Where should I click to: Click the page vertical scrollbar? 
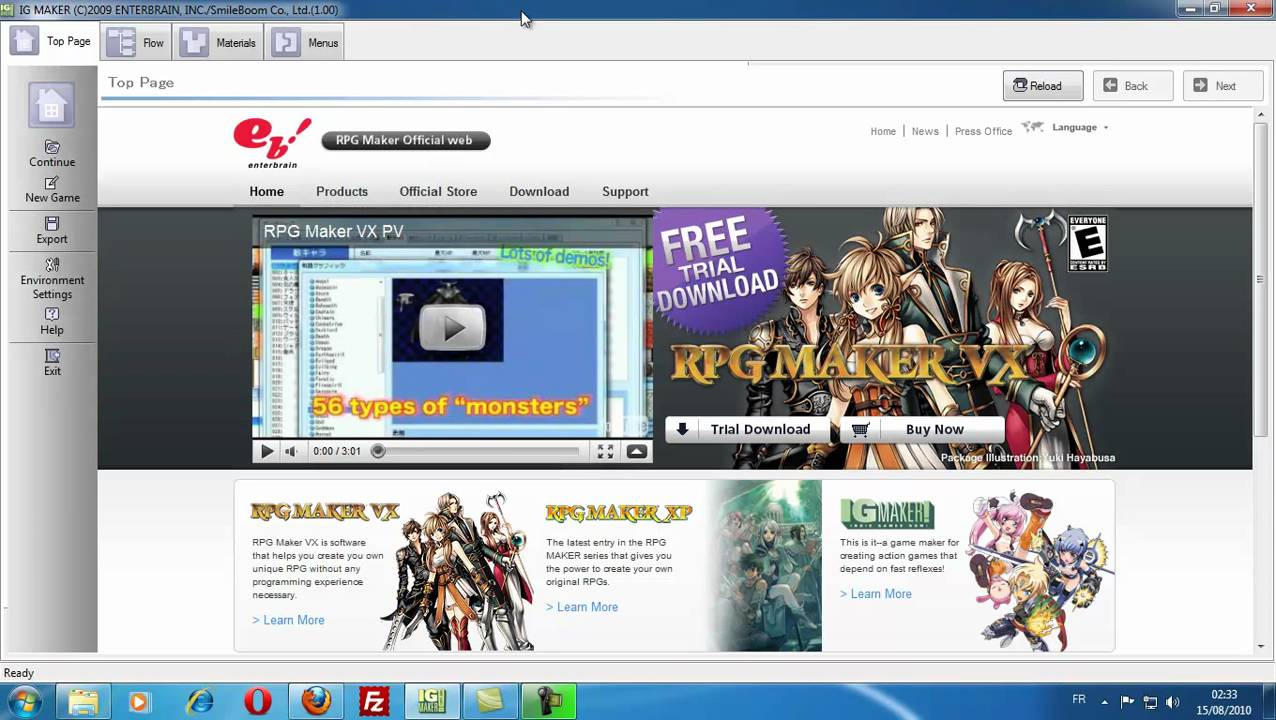1260,280
